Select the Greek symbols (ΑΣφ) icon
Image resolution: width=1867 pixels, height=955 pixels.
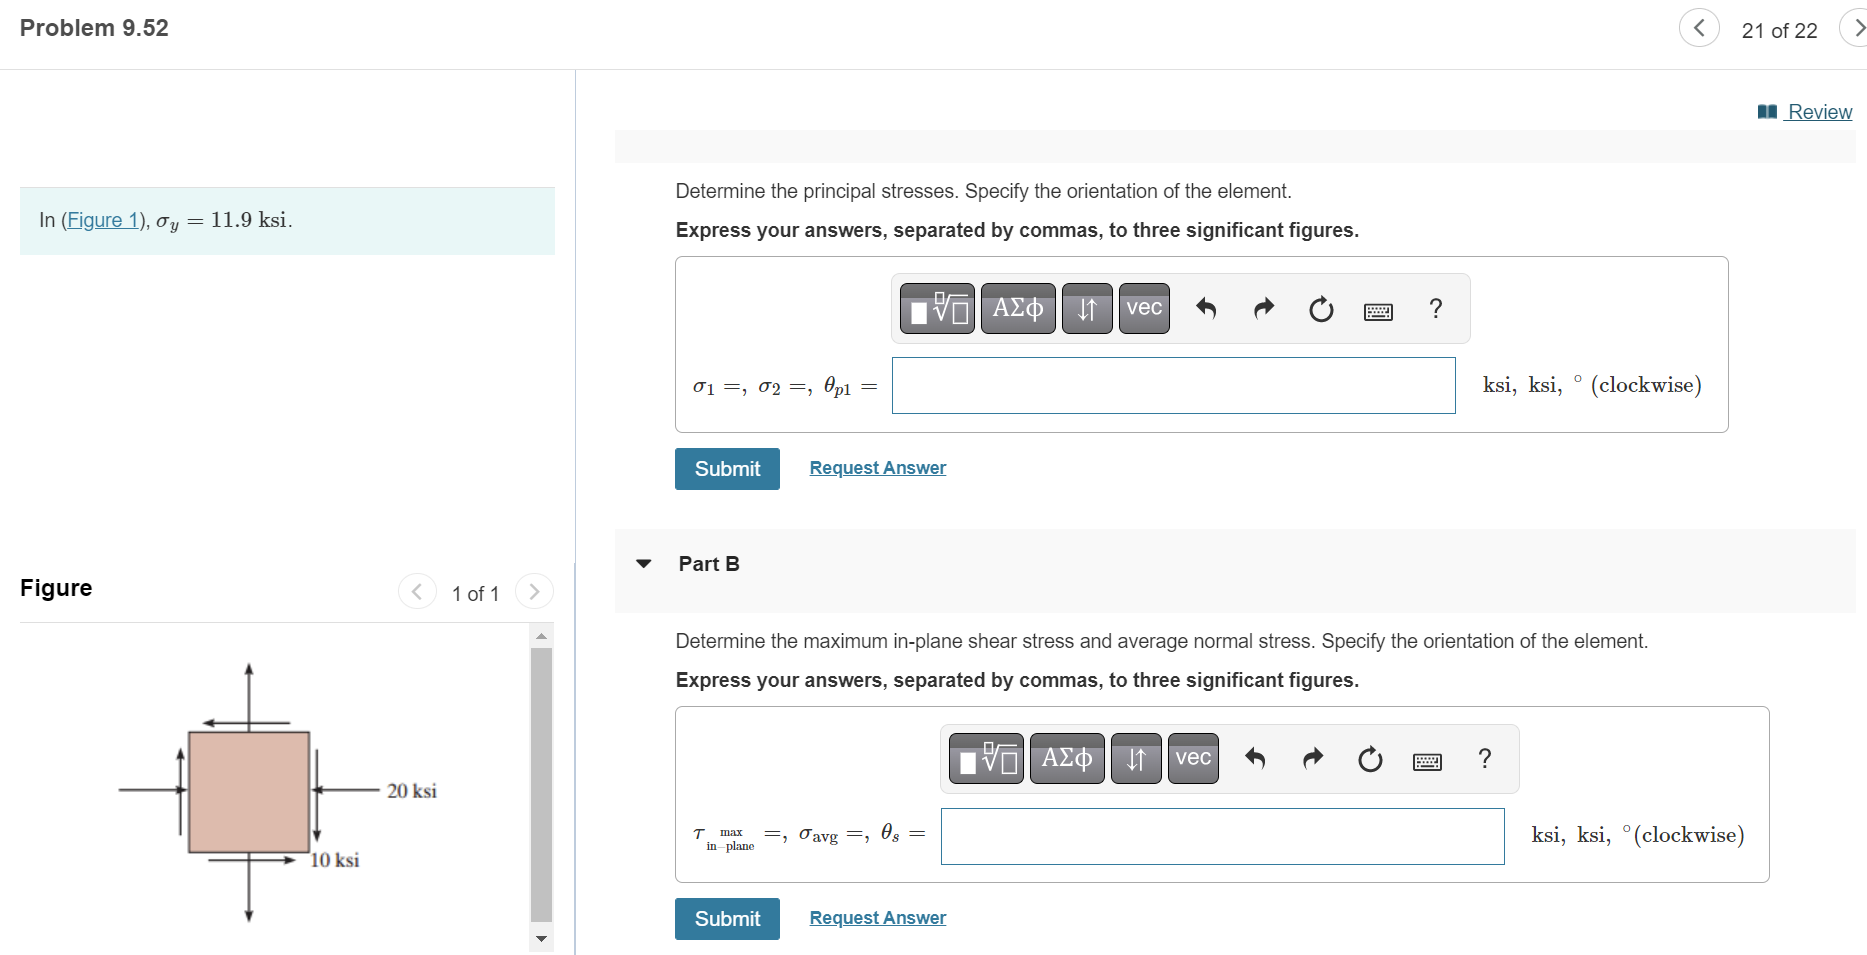coord(1017,308)
